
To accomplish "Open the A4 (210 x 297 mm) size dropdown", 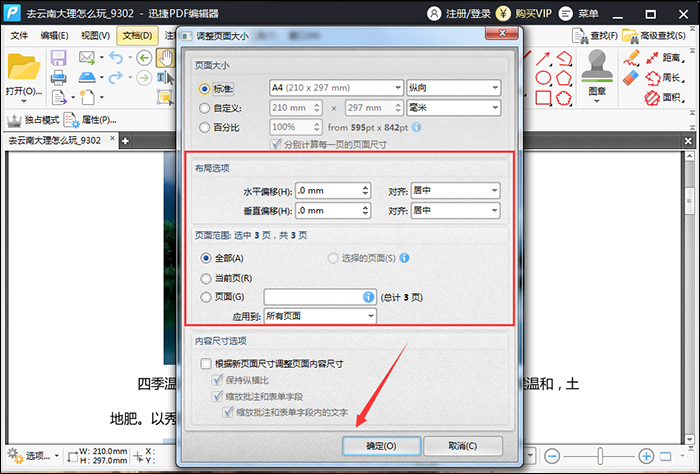I will (337, 88).
